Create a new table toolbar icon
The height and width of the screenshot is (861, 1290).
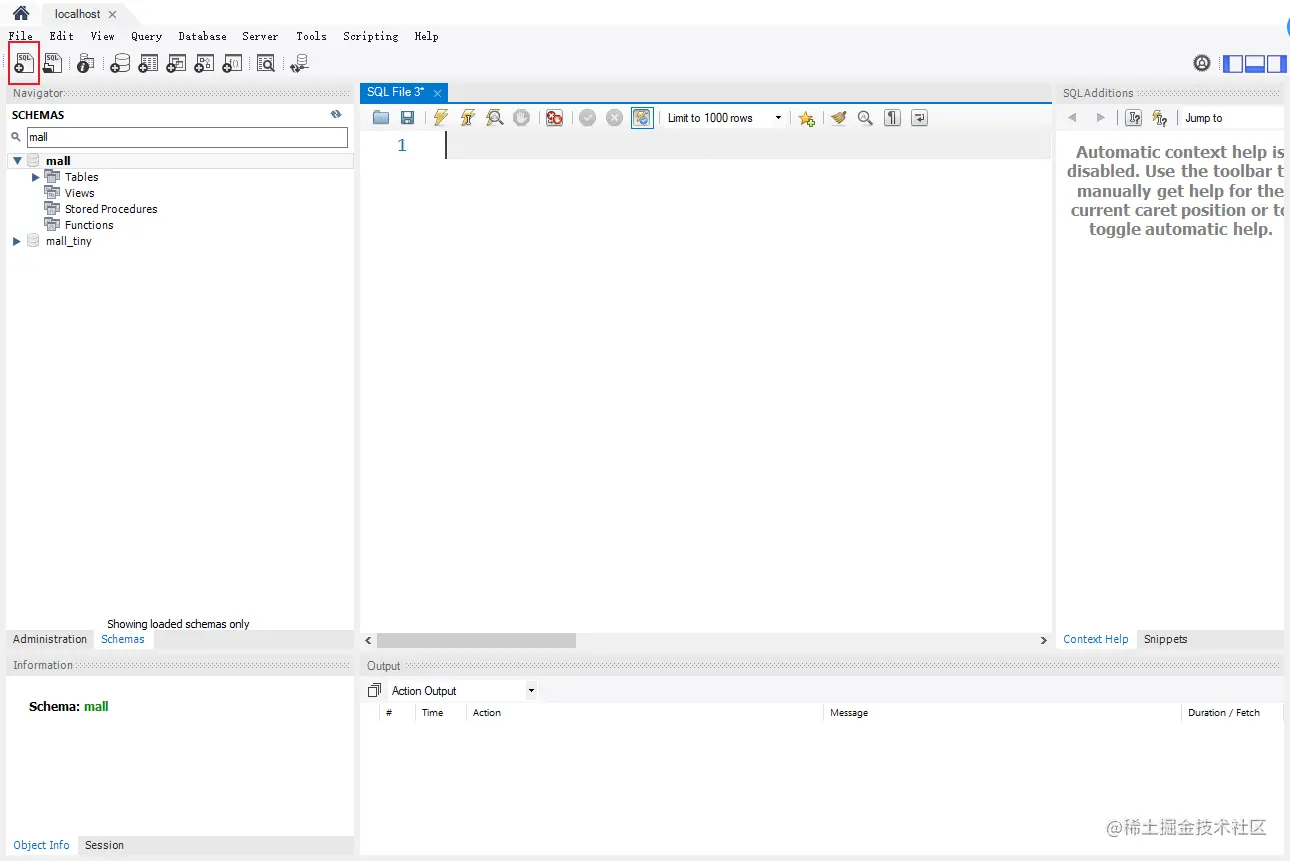tap(148, 63)
